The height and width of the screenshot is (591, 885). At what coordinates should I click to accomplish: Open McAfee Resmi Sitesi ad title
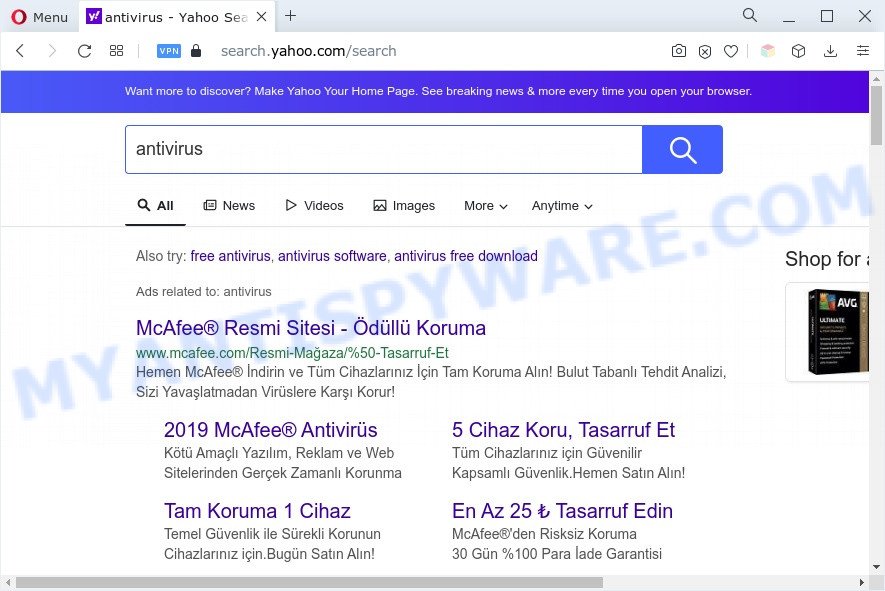(x=311, y=328)
